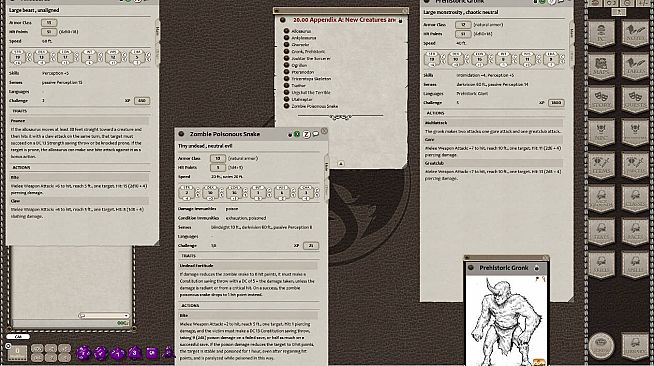Open the Pteranodon link in Appendix list
654x366 pixels.
coord(303,72)
